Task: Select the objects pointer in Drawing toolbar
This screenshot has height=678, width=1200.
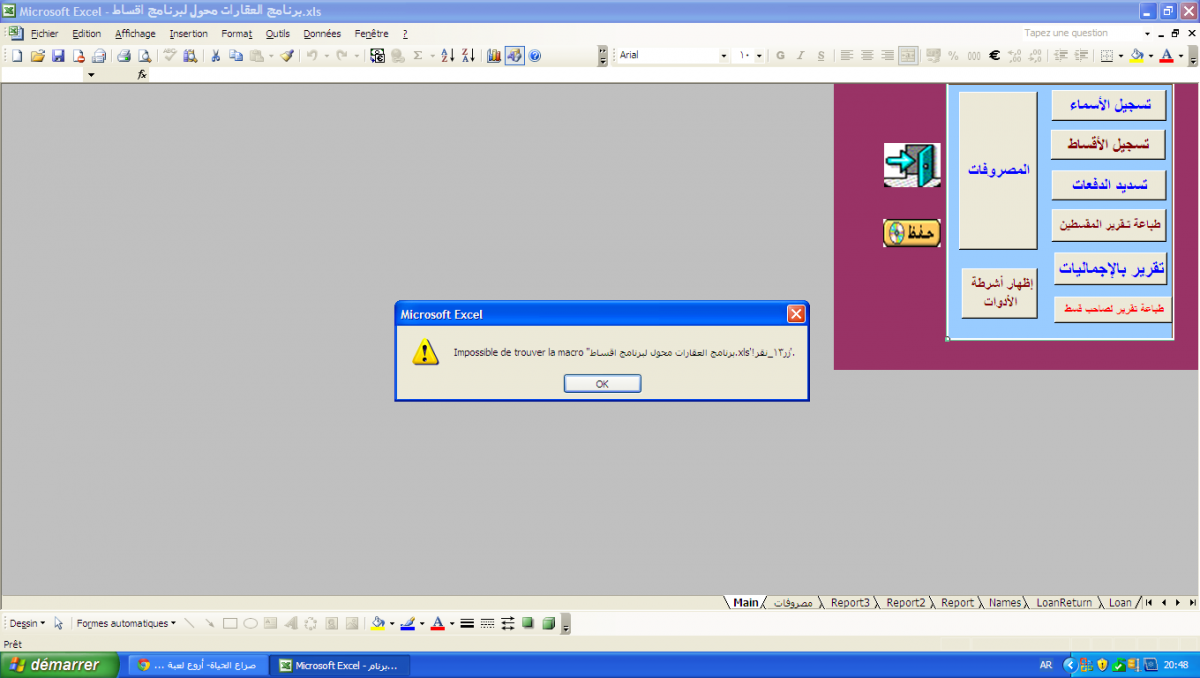Action: click(59, 623)
